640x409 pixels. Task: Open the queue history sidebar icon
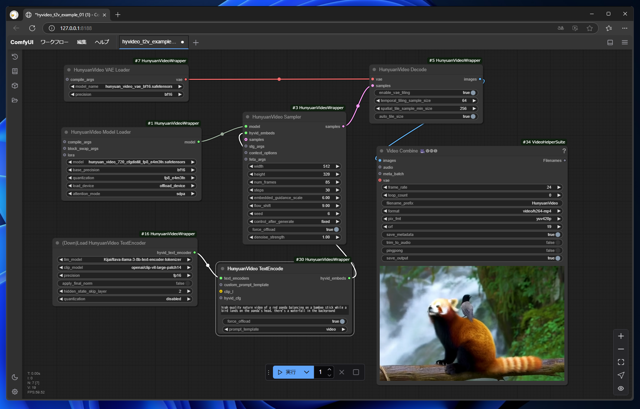pos(14,57)
